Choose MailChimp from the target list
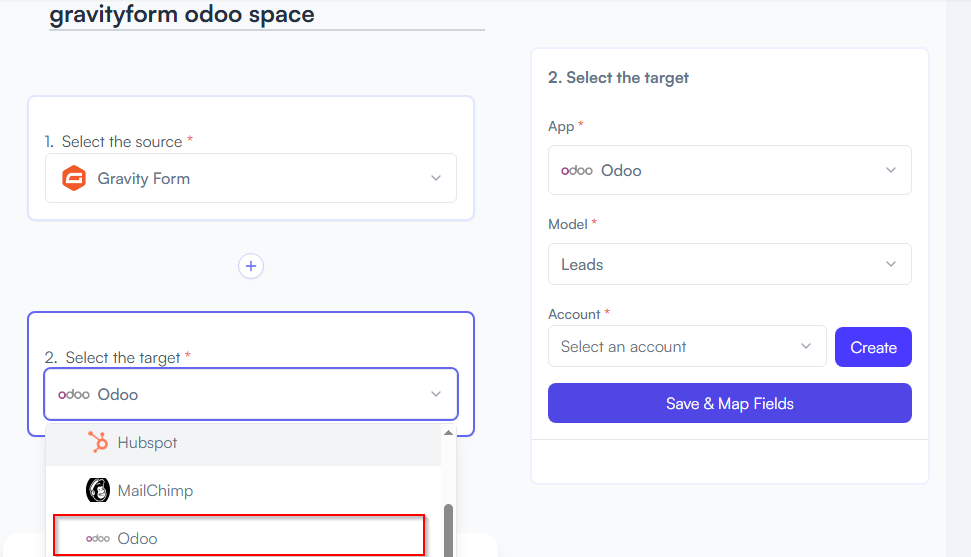 [x=243, y=491]
